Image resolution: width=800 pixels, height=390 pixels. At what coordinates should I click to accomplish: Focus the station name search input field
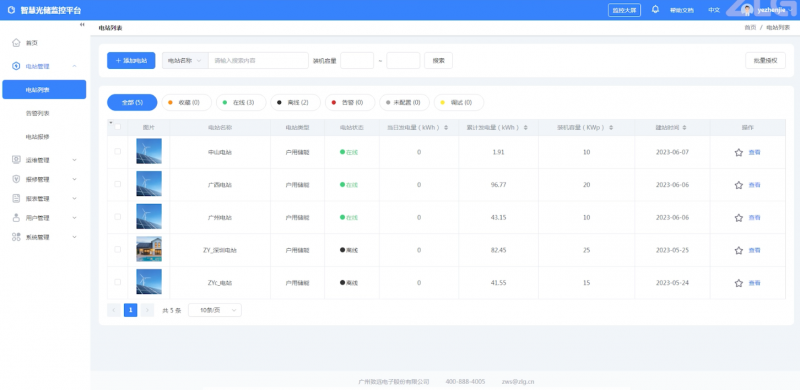[x=258, y=60]
